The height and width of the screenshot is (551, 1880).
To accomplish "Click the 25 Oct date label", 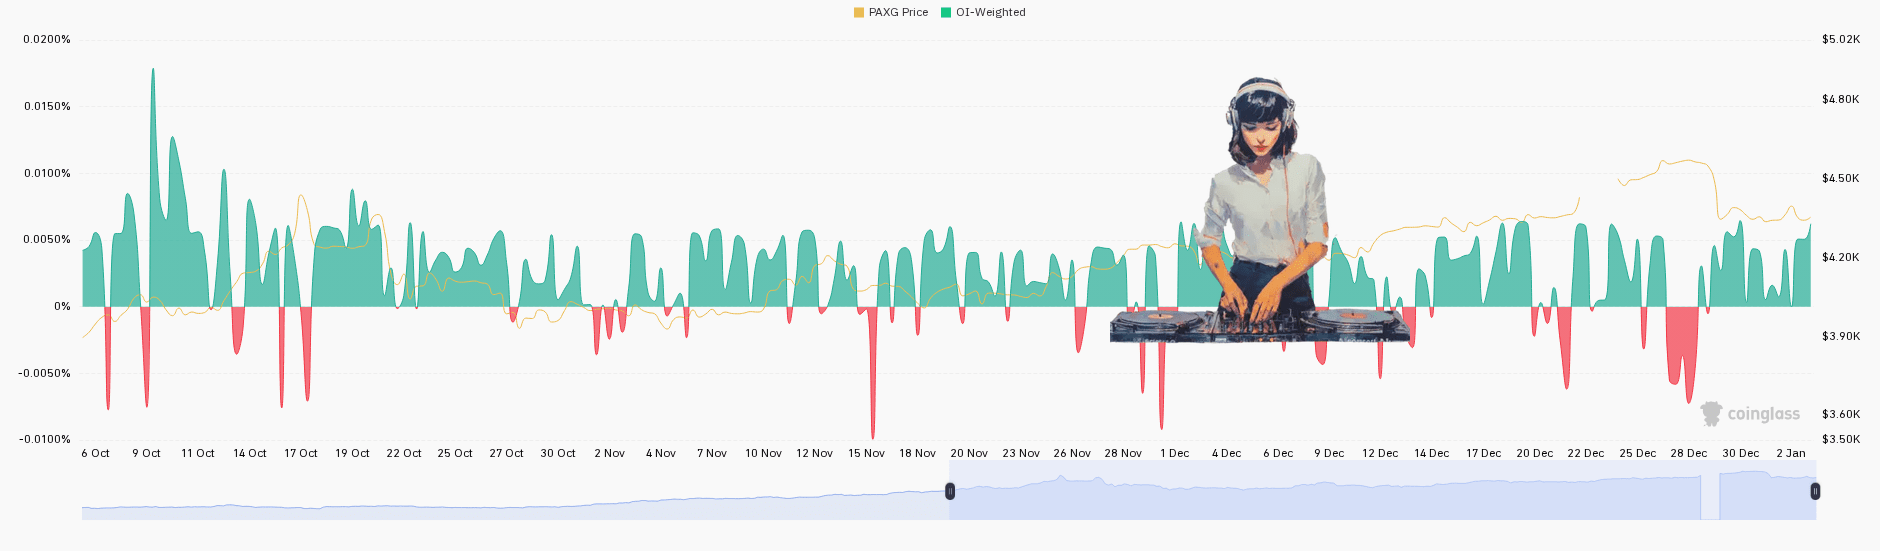I will 455,453.
